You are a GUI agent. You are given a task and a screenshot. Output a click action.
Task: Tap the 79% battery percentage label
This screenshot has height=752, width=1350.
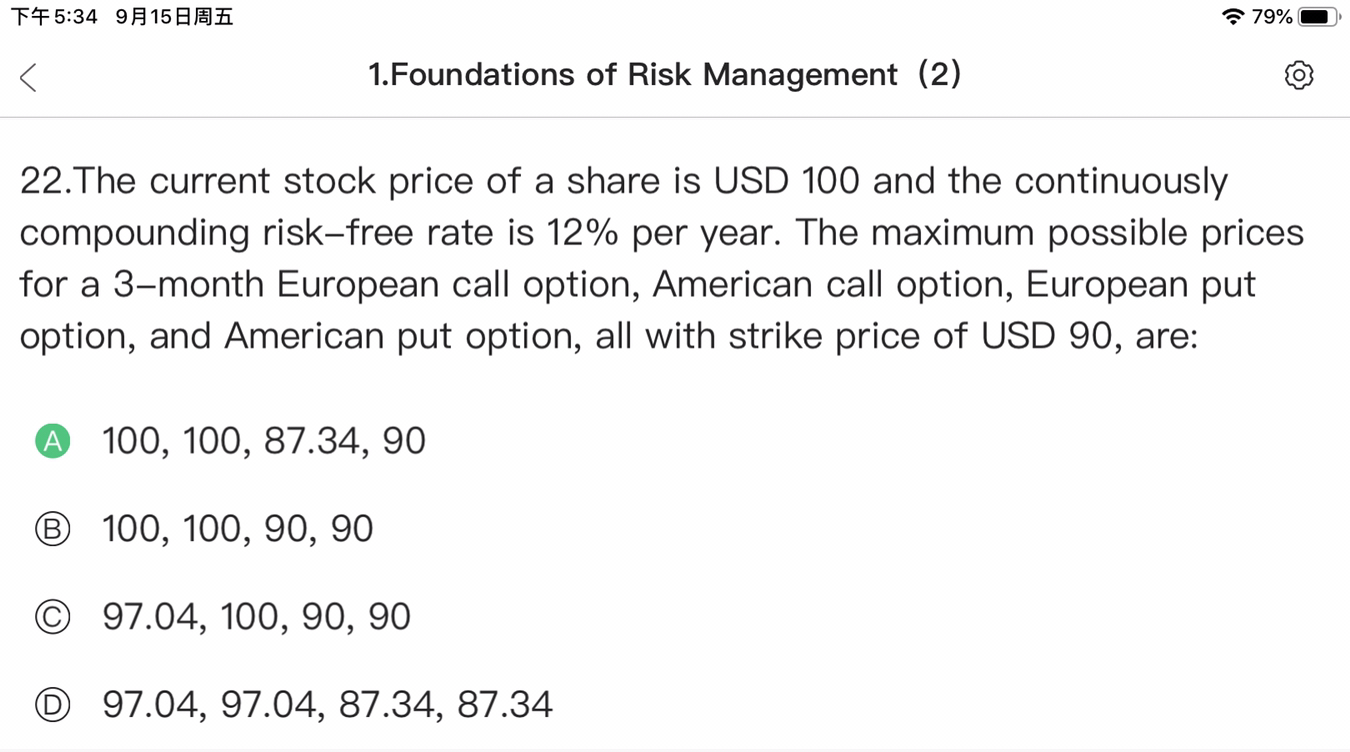[1272, 16]
